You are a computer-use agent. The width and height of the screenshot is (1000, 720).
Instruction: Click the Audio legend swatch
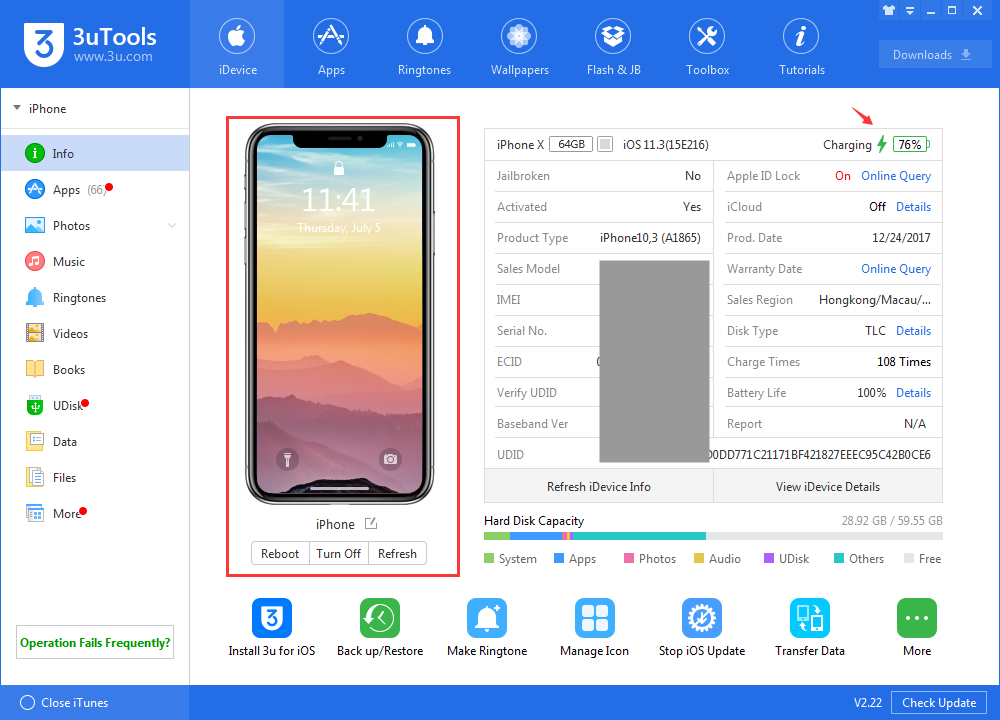(x=699, y=559)
